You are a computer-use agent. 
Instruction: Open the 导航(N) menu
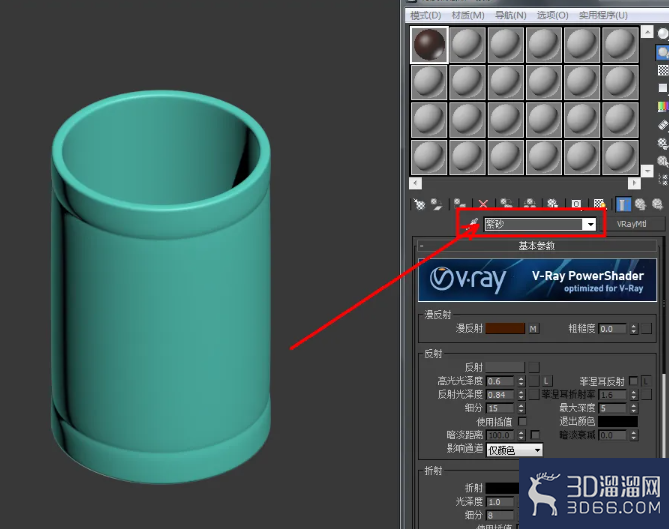click(x=511, y=15)
